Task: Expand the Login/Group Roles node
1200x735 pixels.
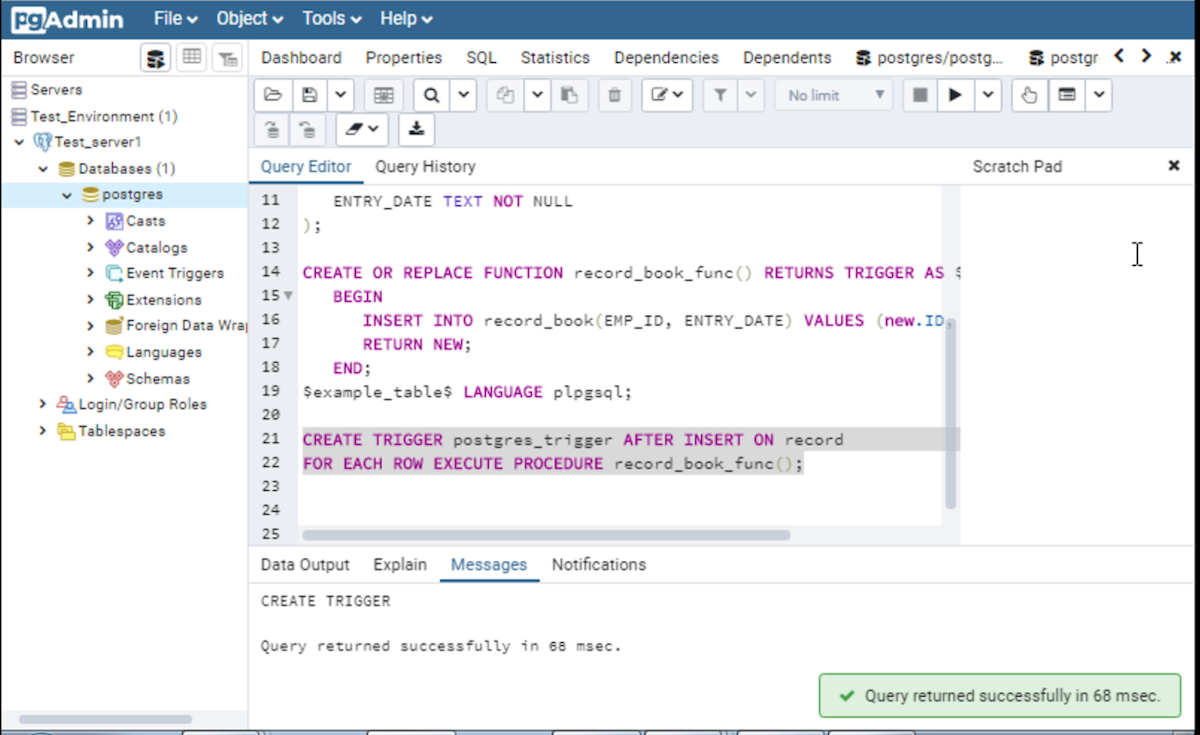Action: pos(43,404)
